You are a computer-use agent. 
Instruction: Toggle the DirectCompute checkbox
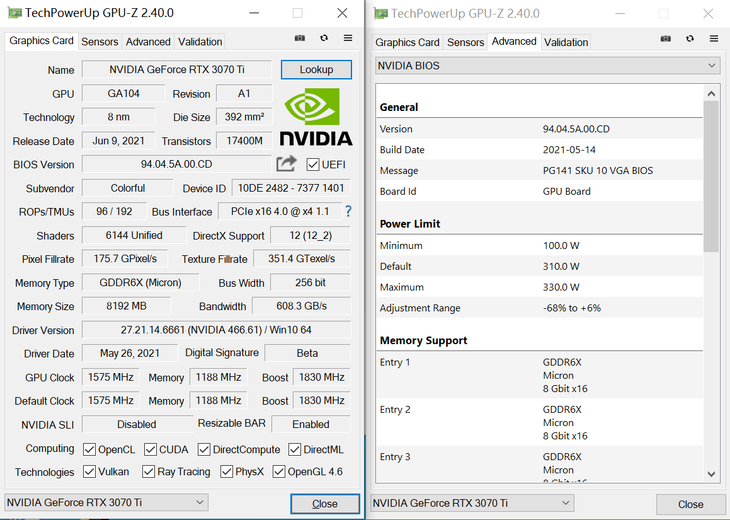point(203,449)
